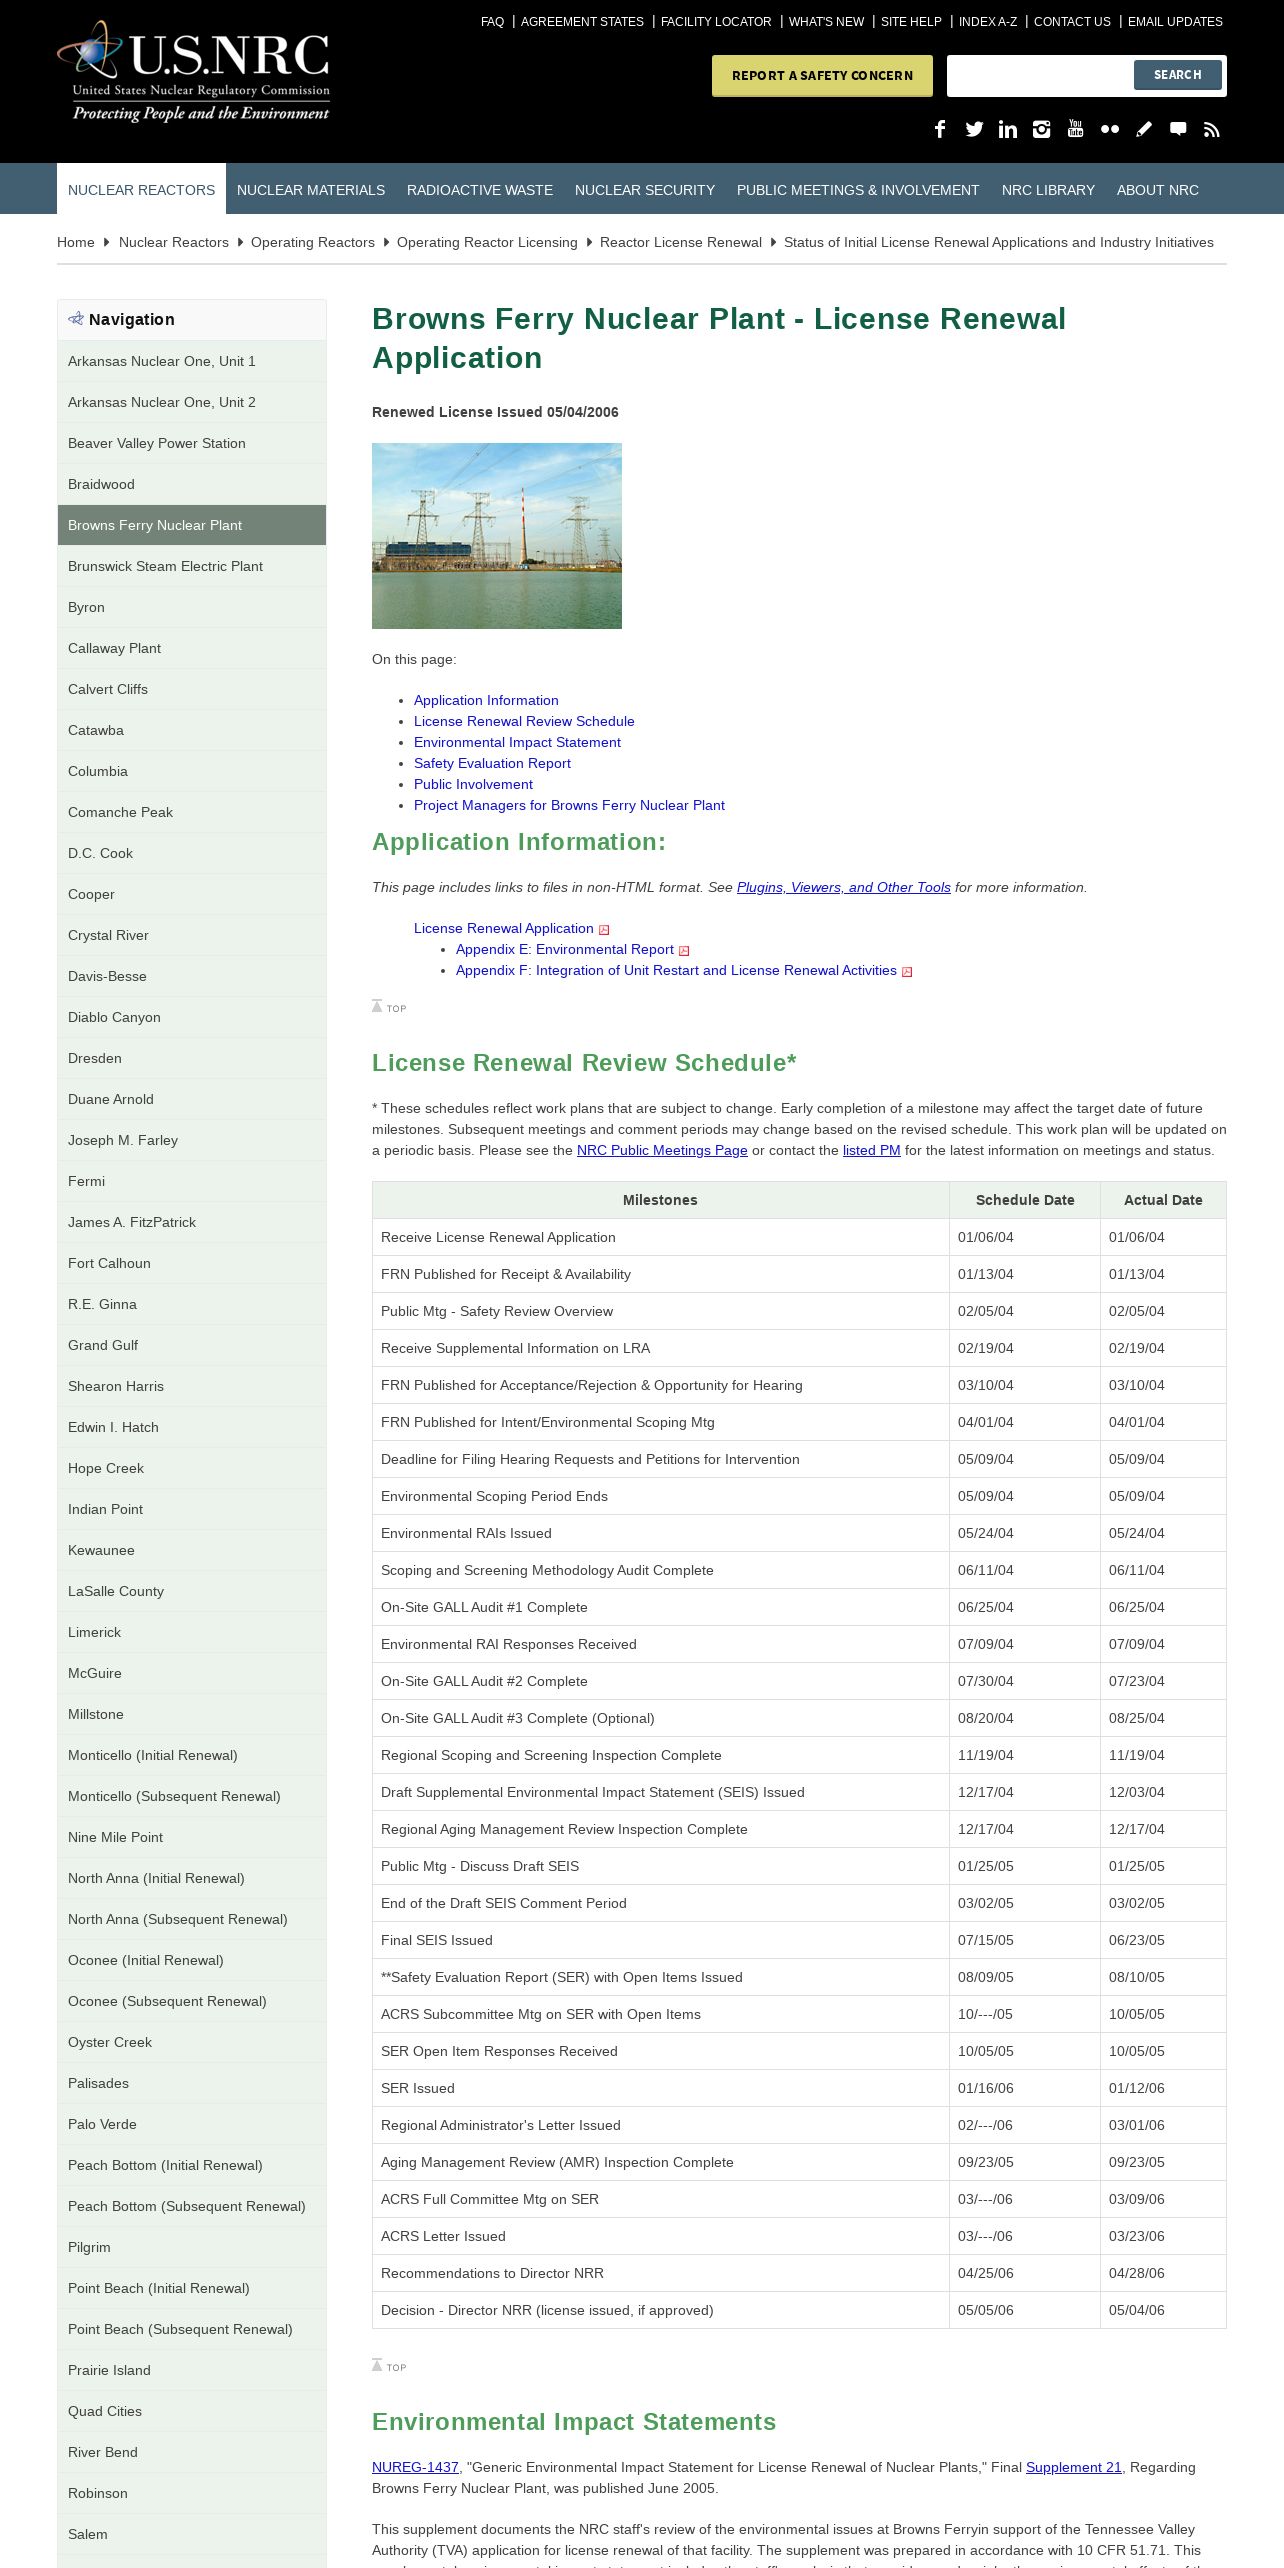Viewport: 1284px width, 2568px height.
Task: Select Calvert Cliffs in navigation
Action: 192,689
